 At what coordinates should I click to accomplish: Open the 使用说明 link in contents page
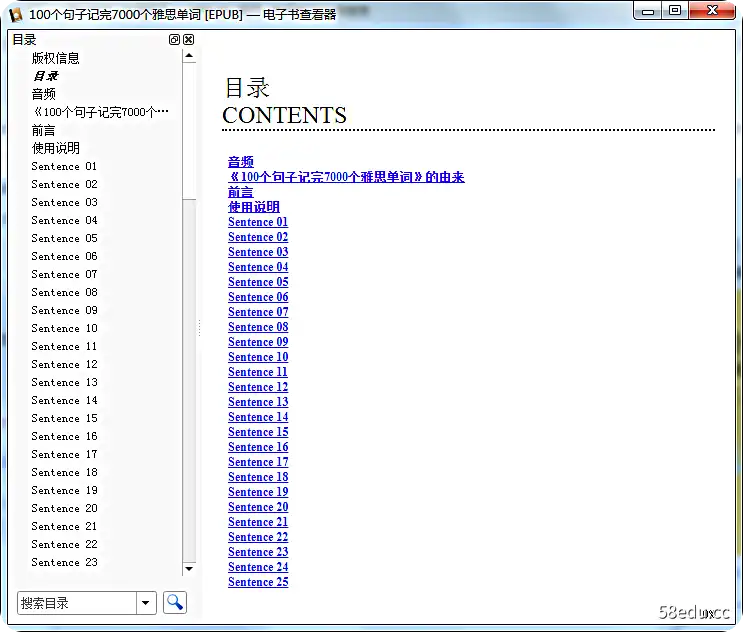point(254,207)
